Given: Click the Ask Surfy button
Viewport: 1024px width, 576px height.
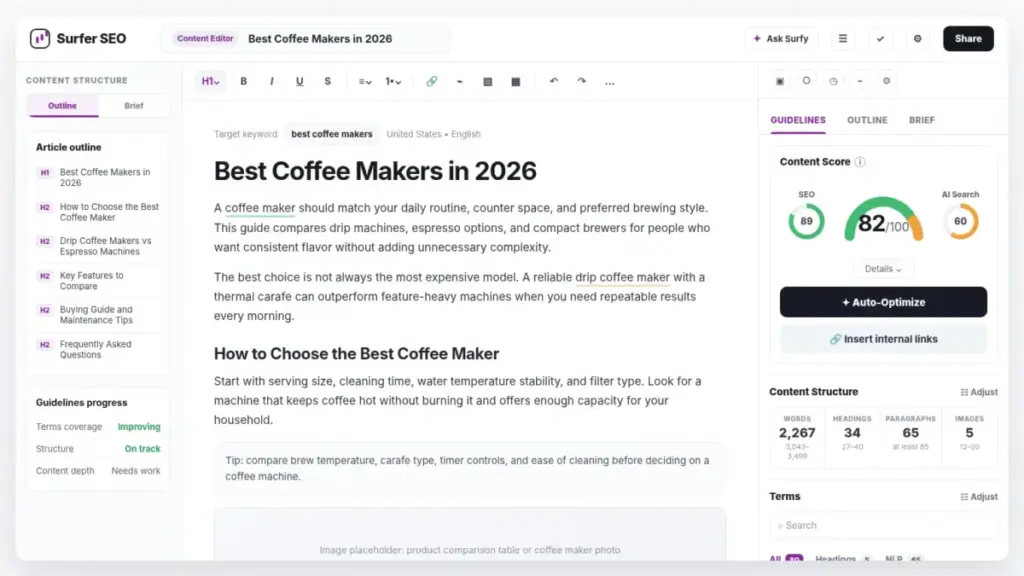Looking at the screenshot, I should [781, 39].
